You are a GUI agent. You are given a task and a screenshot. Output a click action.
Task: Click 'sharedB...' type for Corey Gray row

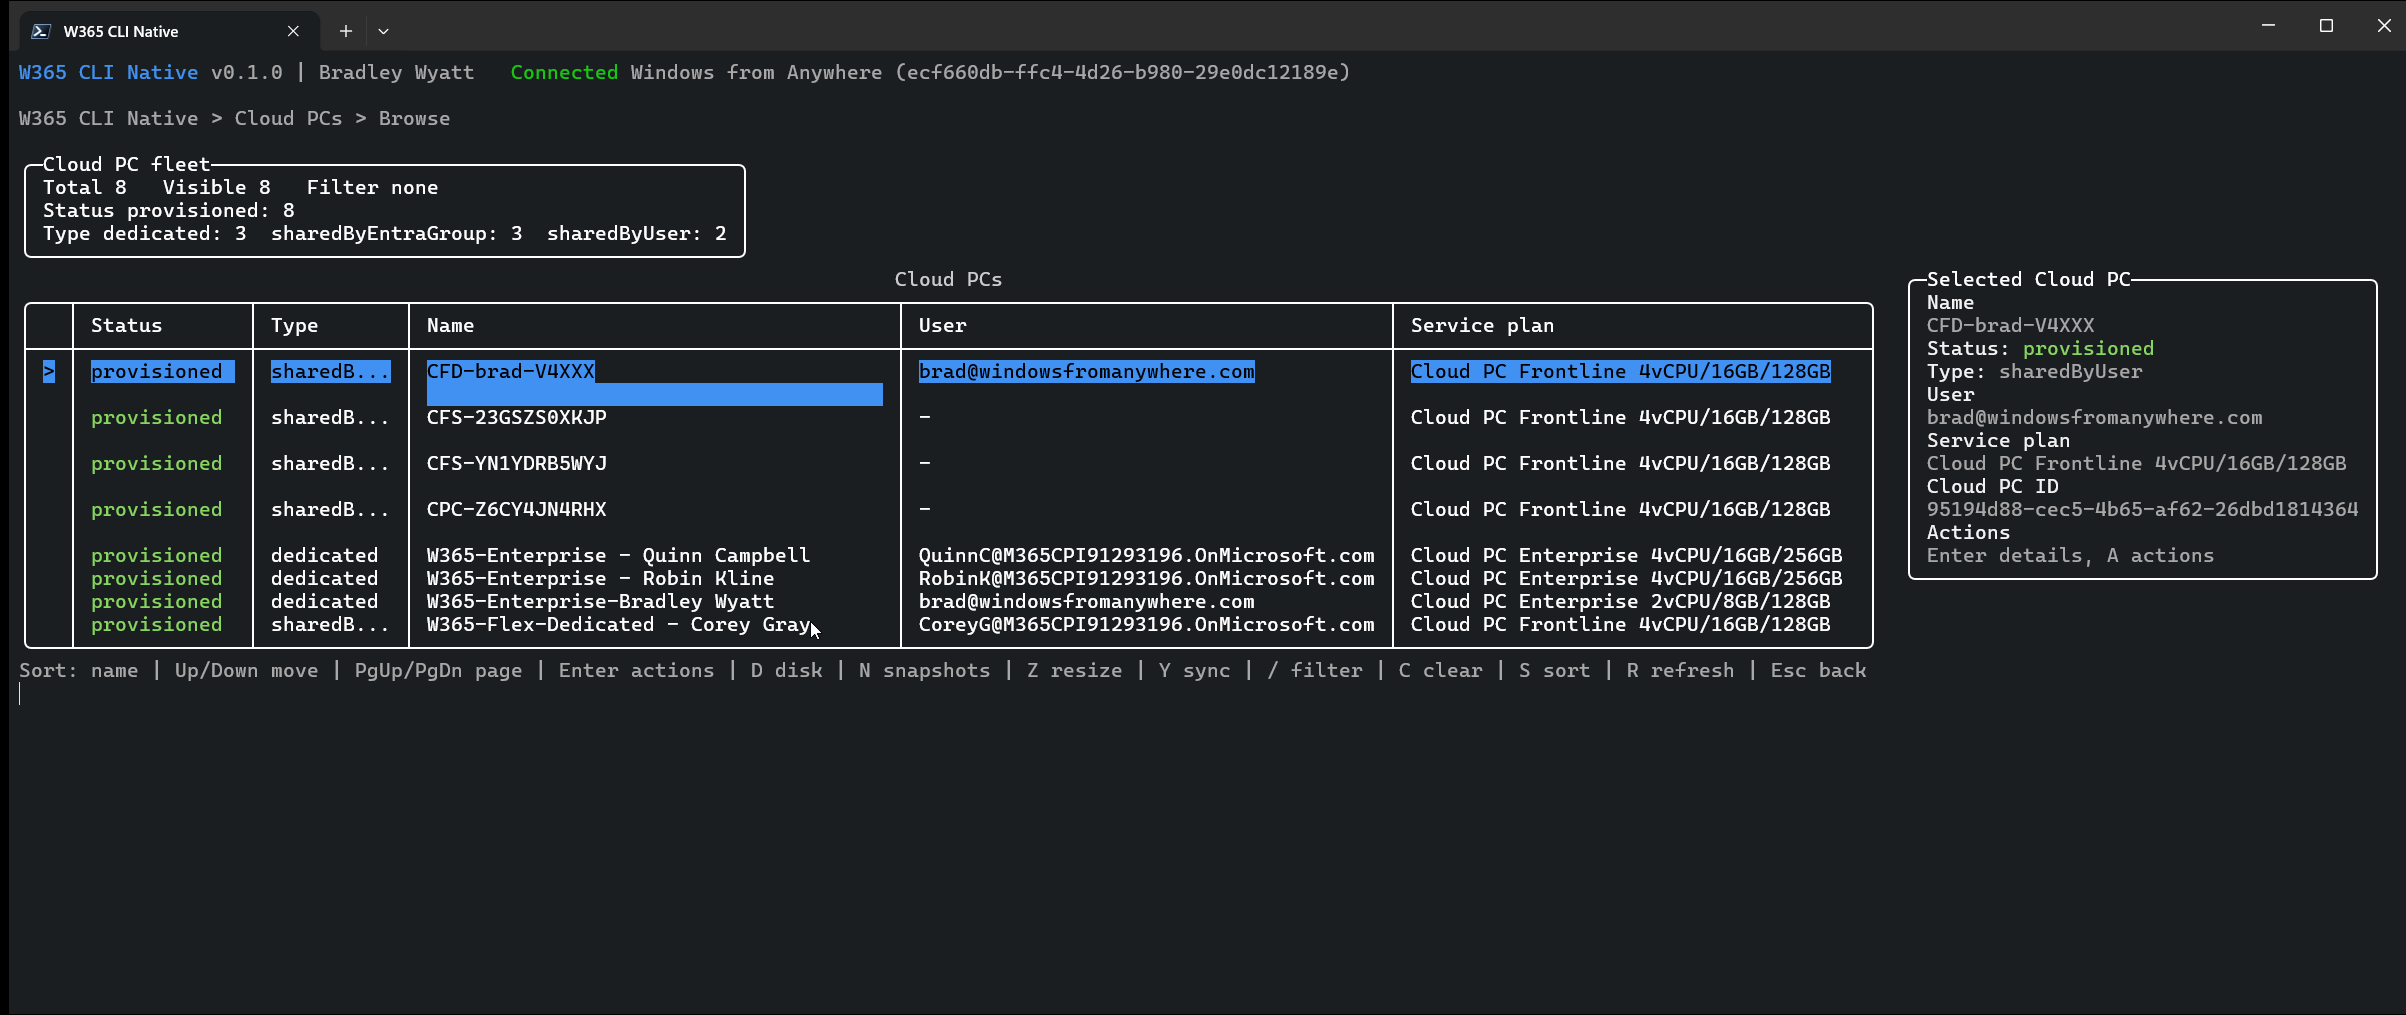click(x=330, y=625)
